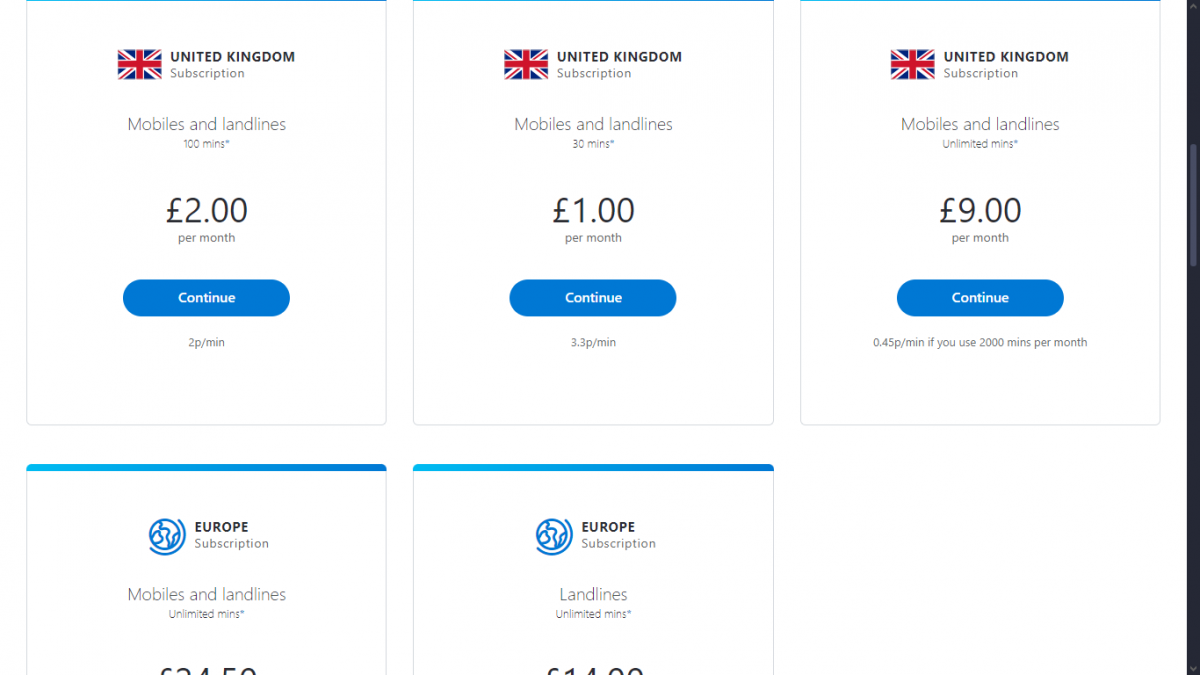The height and width of the screenshot is (675, 1200).
Task: Click UK flag icon on £2.00 plan
Action: click(139, 65)
